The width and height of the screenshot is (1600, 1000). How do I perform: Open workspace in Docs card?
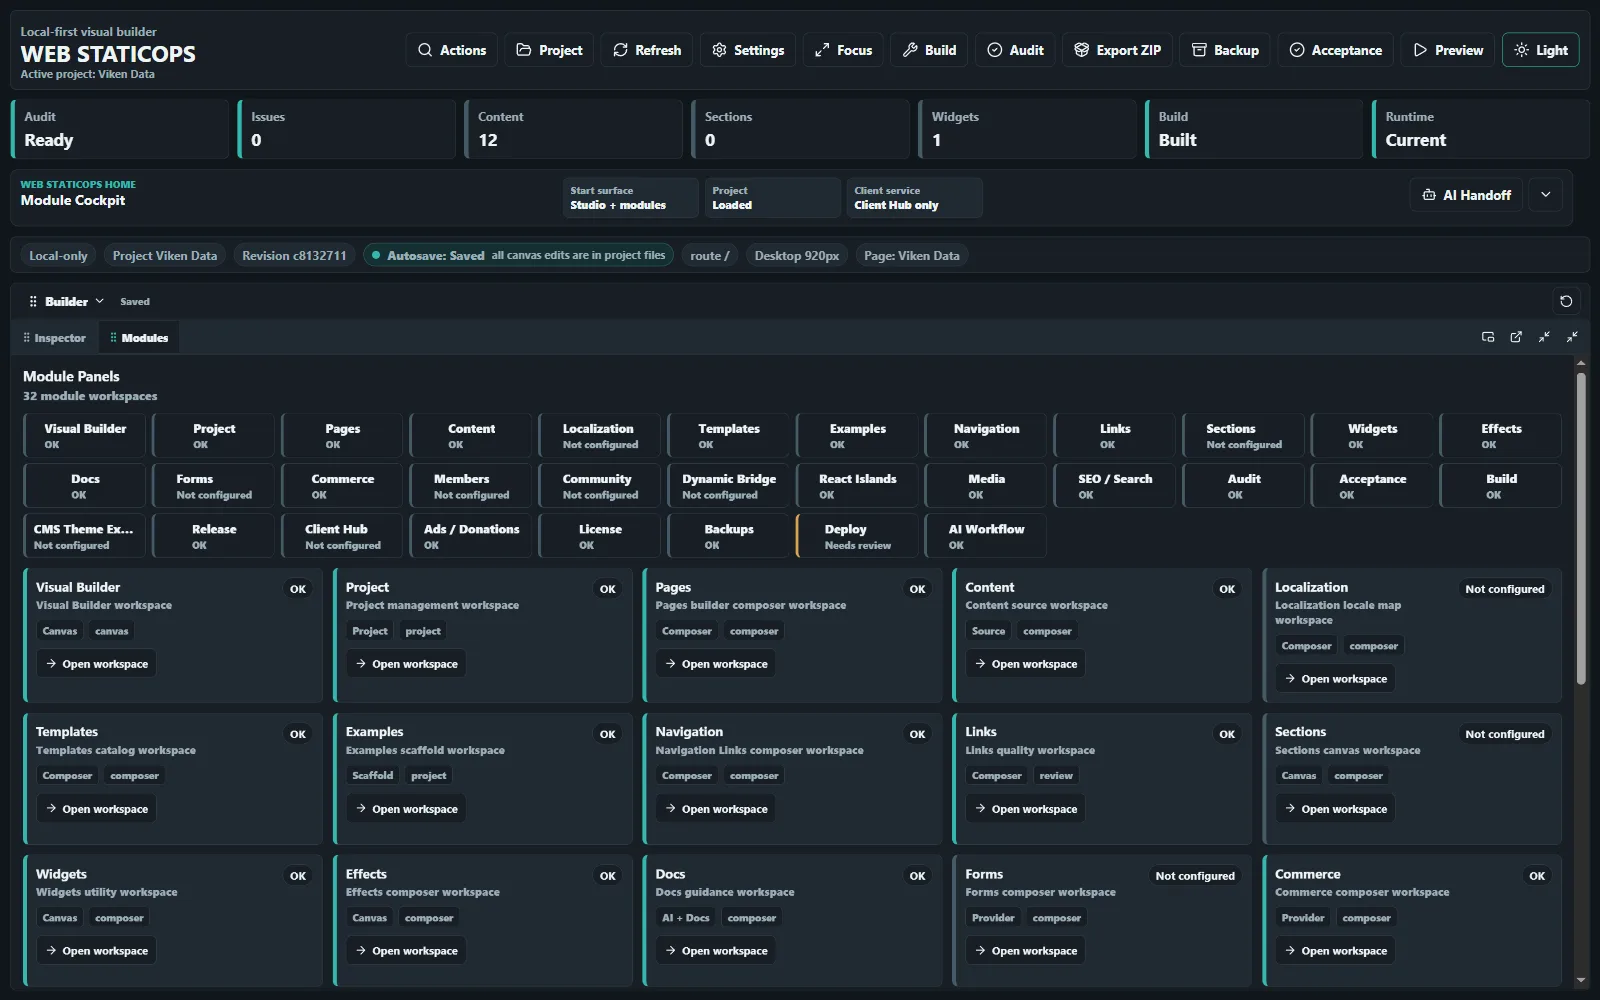(x=716, y=951)
